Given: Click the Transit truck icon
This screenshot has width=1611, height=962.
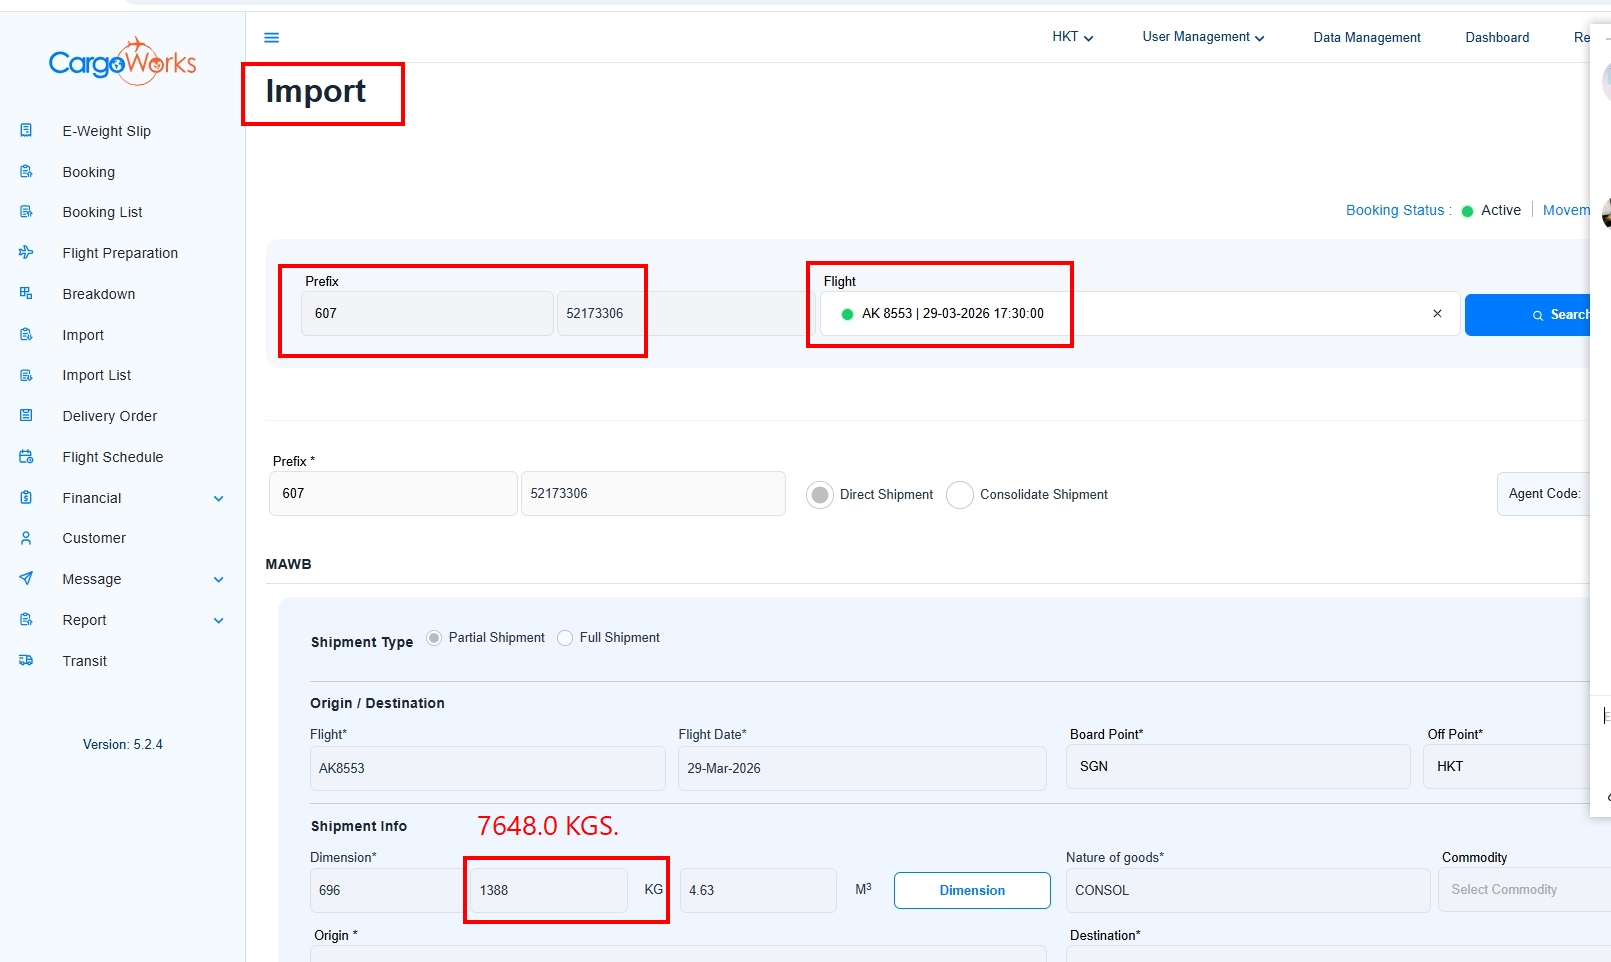Looking at the screenshot, I should [26, 661].
